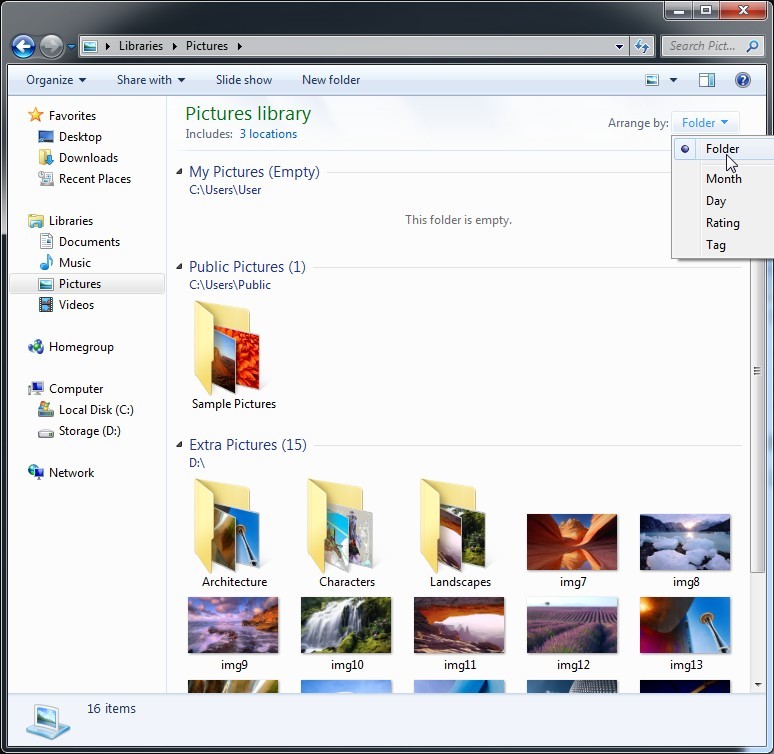
Task: Open the Organize dropdown menu
Action: 56,80
